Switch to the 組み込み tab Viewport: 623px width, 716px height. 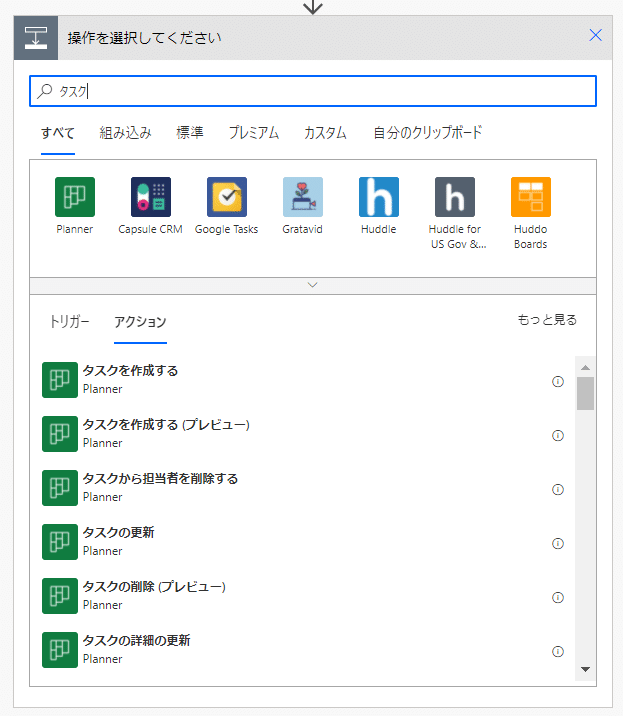pyautogui.click(x=126, y=133)
